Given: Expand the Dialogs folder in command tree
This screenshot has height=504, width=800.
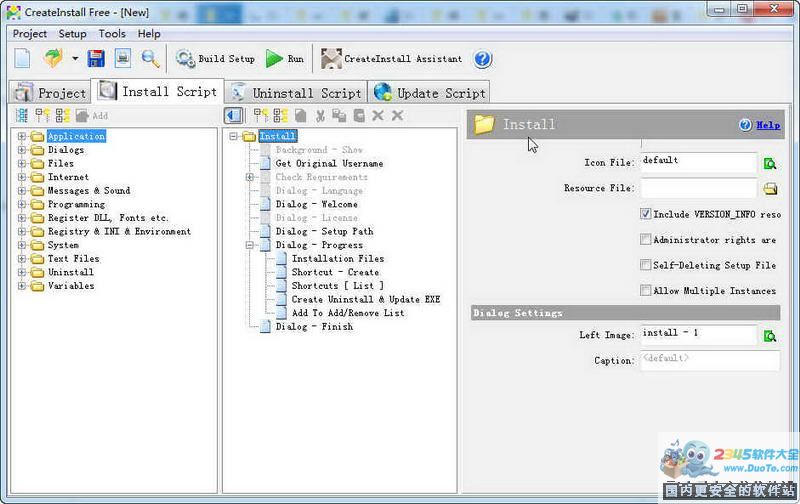Looking at the screenshot, I should pyautogui.click(x=23, y=150).
